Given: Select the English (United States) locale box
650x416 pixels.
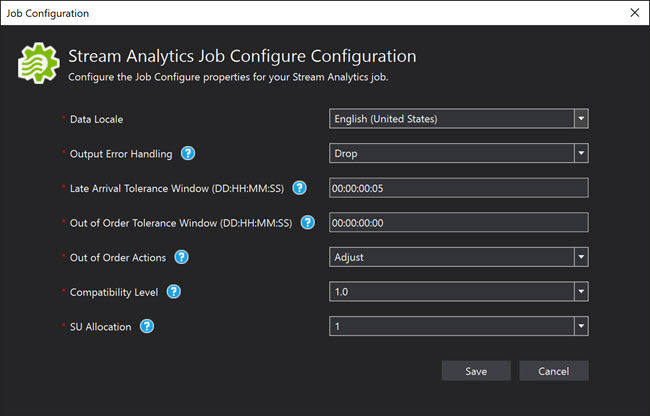Looking at the screenshot, I should [458, 119].
